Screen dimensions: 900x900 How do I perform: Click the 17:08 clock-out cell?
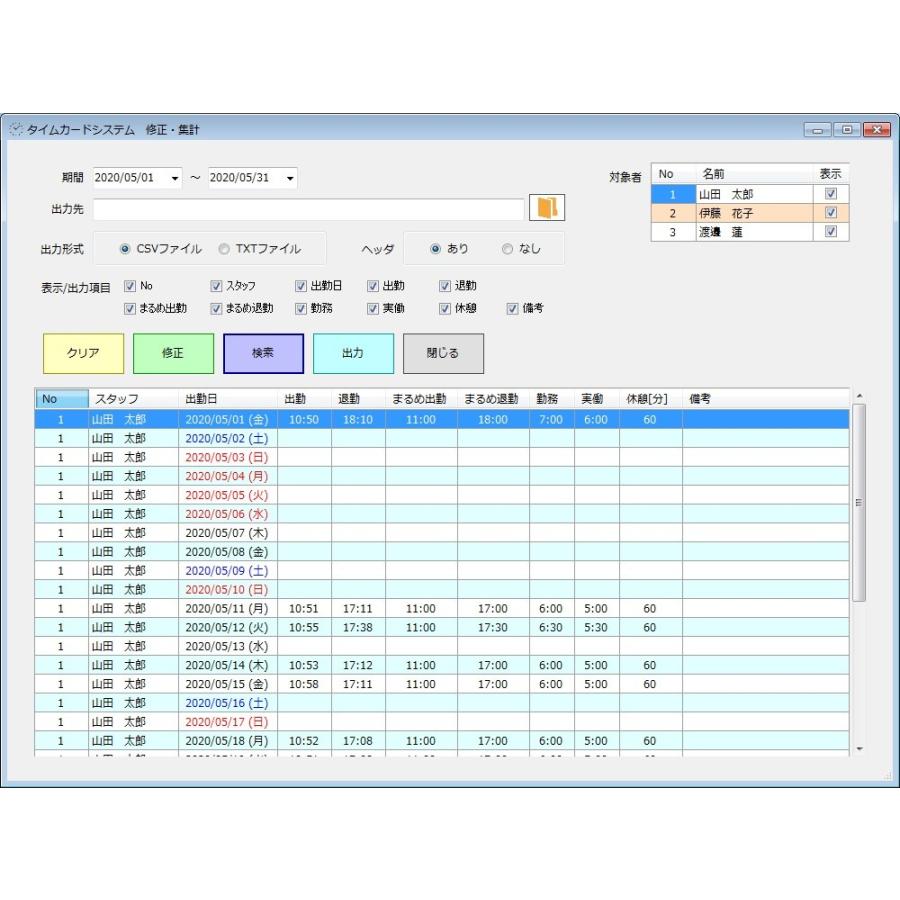pyautogui.click(x=358, y=741)
